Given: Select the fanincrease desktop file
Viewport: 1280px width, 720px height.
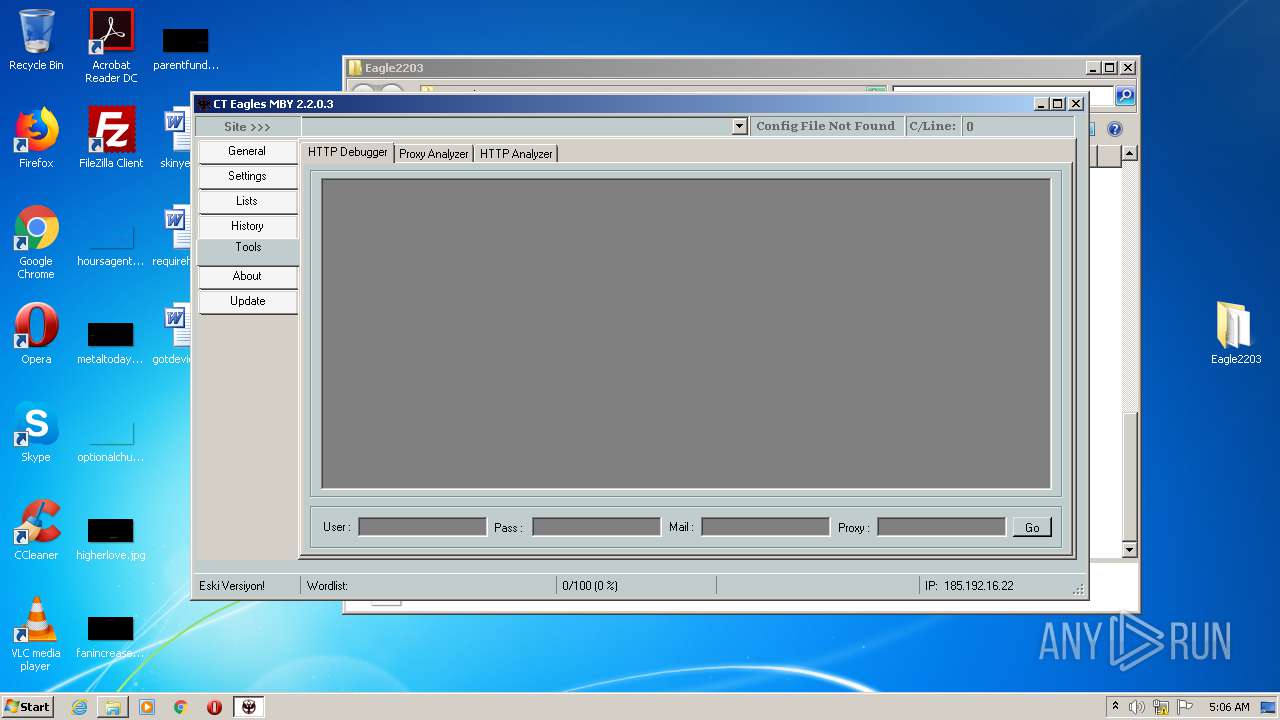Looking at the screenshot, I should click(x=111, y=636).
